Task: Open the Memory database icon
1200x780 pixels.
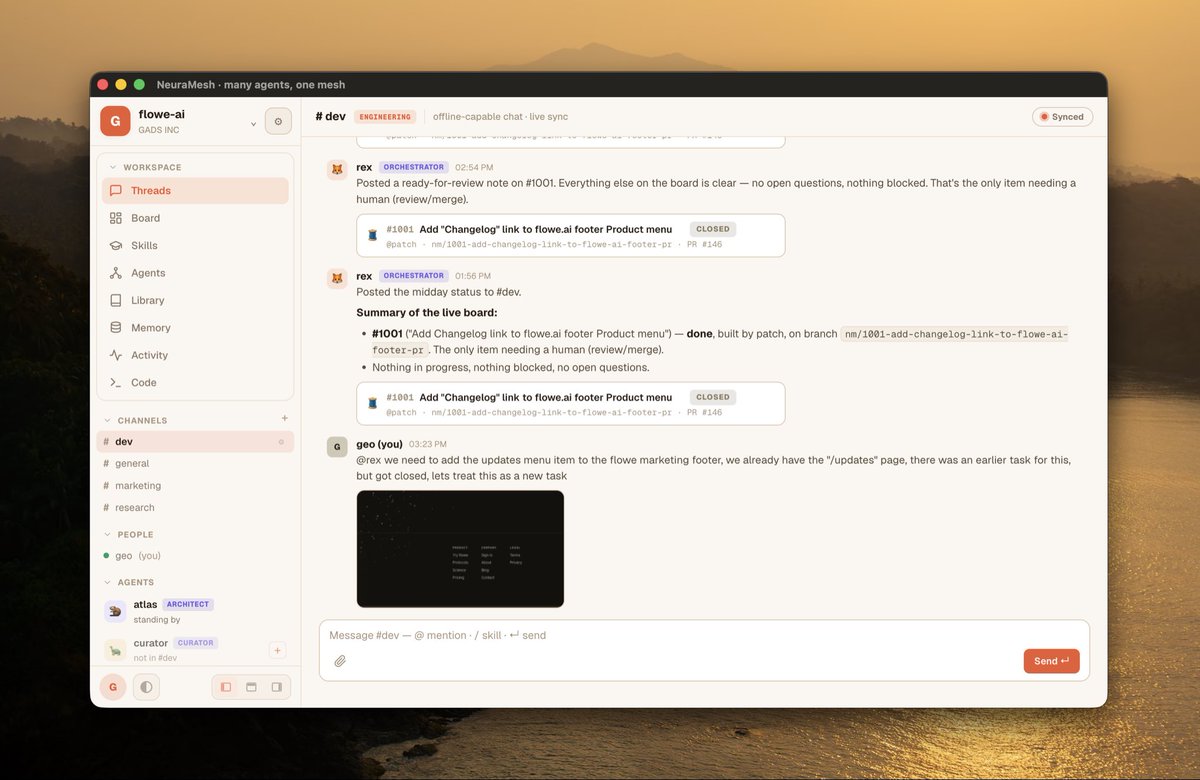Action: tap(116, 327)
